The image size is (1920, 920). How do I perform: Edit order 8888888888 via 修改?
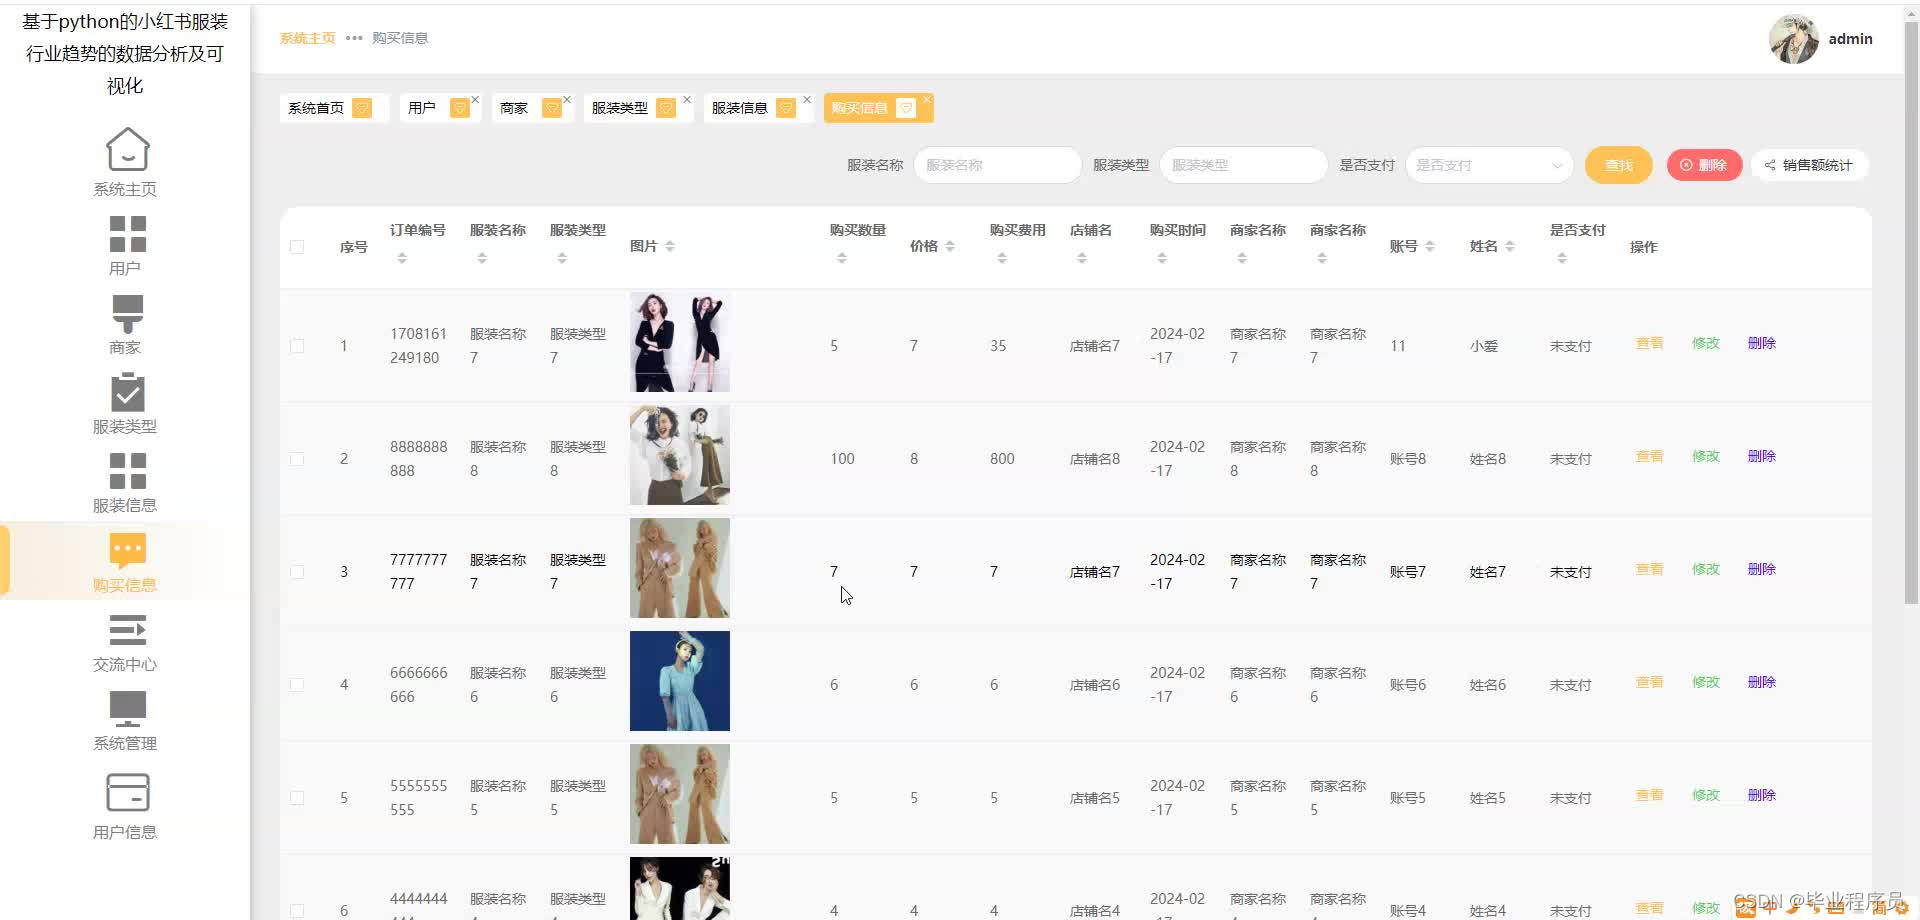(x=1706, y=456)
